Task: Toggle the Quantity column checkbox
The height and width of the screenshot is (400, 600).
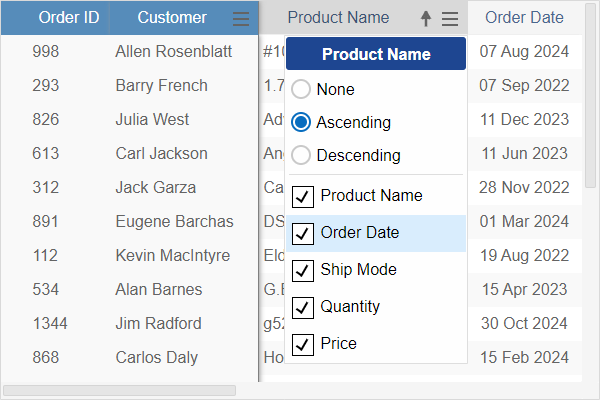Action: 303,307
